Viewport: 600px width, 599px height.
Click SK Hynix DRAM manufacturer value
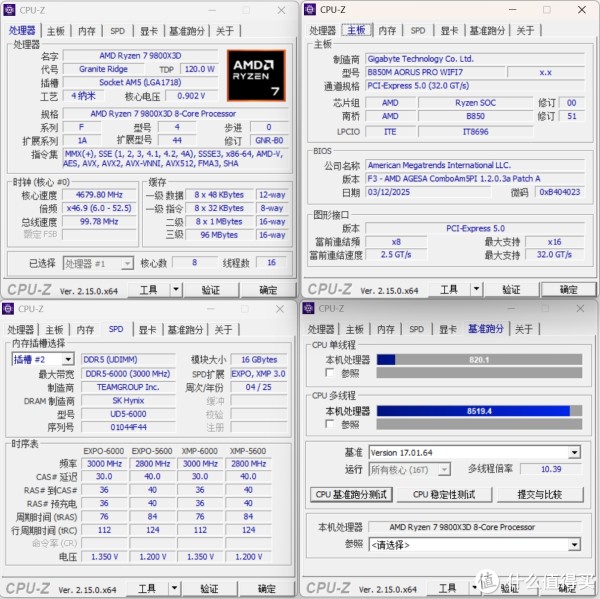(x=128, y=401)
